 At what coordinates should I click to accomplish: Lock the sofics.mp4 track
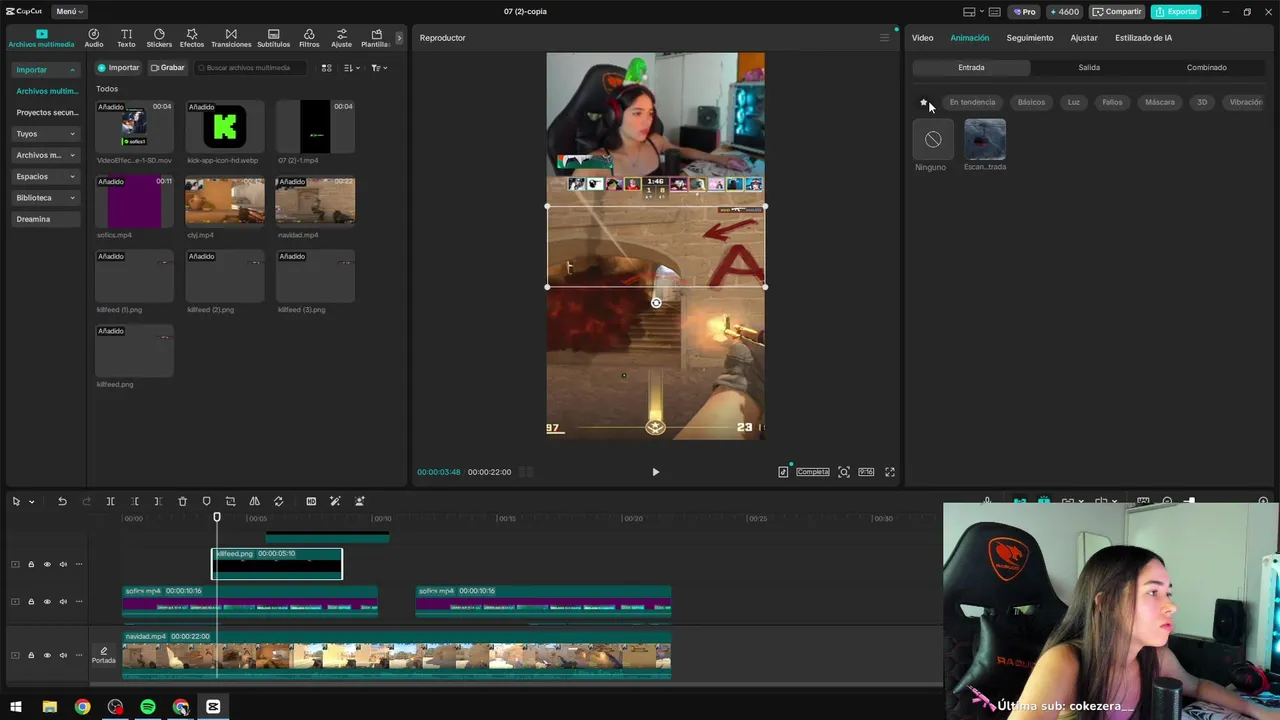click(x=31, y=601)
